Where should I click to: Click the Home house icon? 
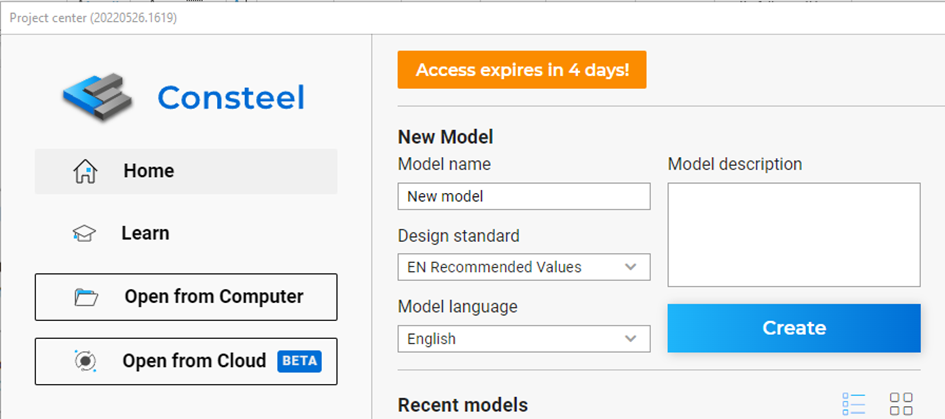pyautogui.click(x=85, y=171)
